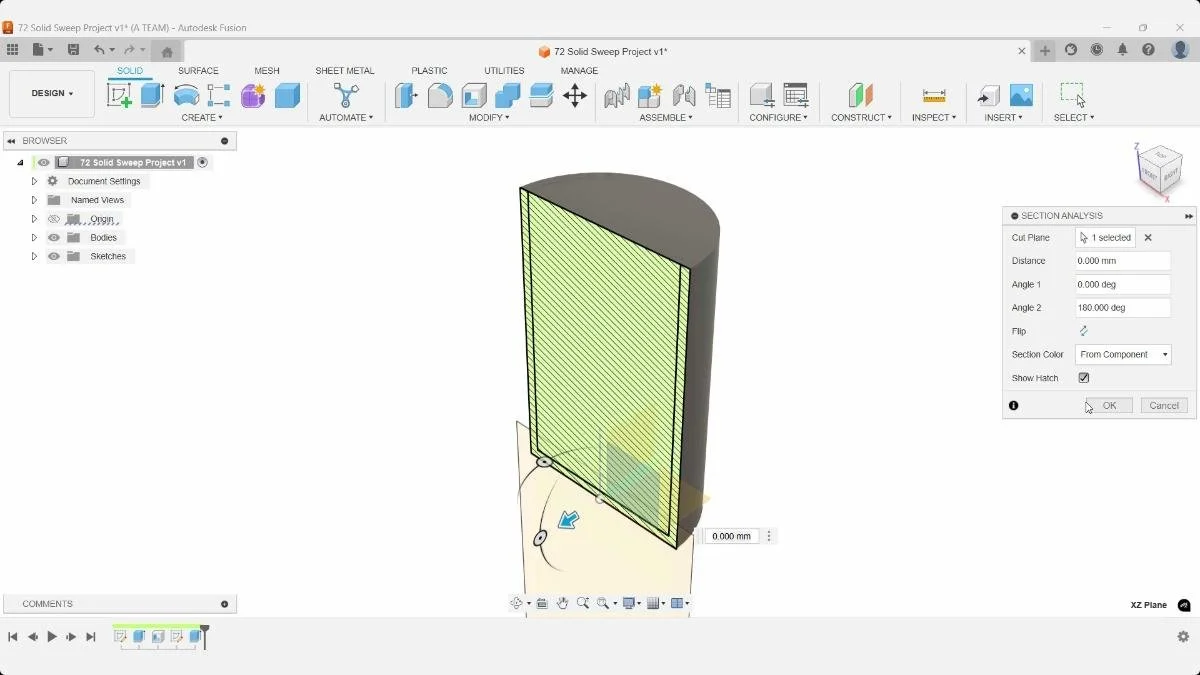The image size is (1200, 675).
Task: Choose the Insert Canvas image icon
Action: click(x=1021, y=95)
